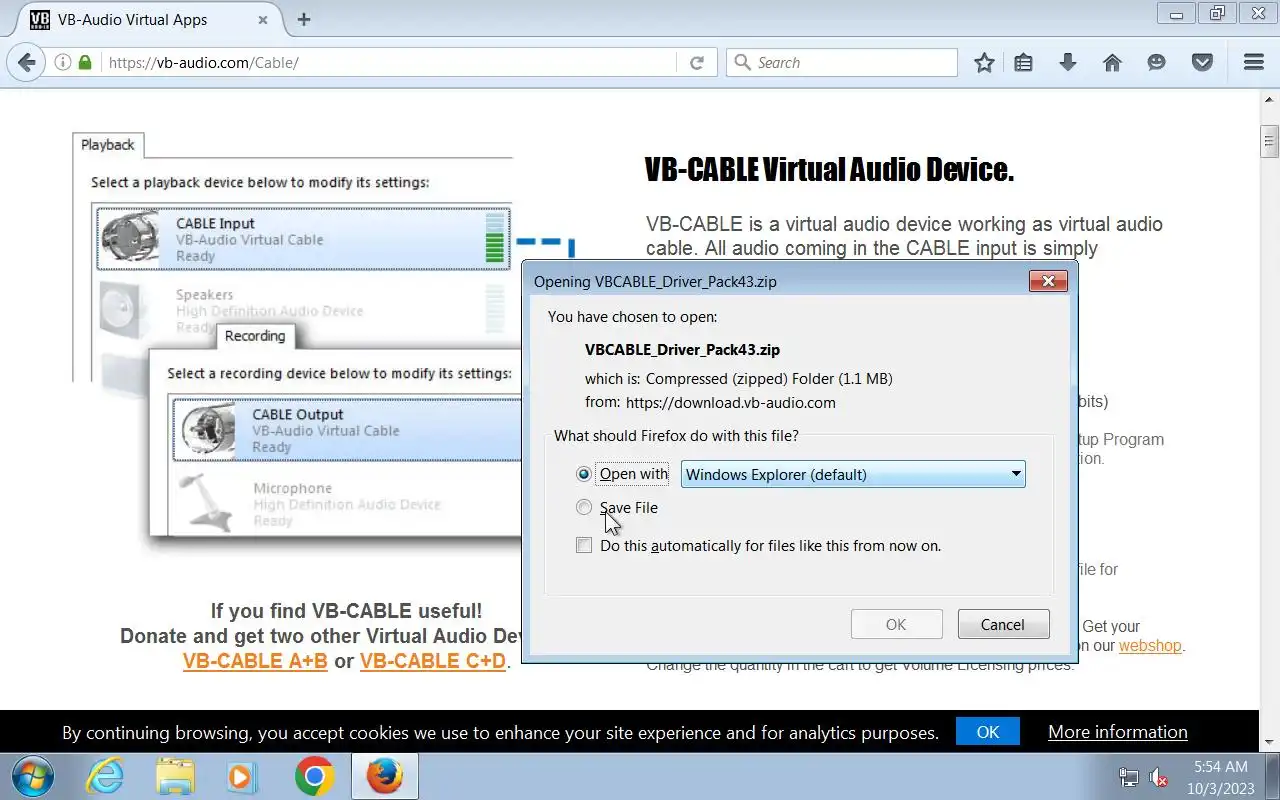Click the VBCABLE_Driver_Pack43.zip file name text
Image resolution: width=1280 pixels, height=800 pixels.
[682, 350]
